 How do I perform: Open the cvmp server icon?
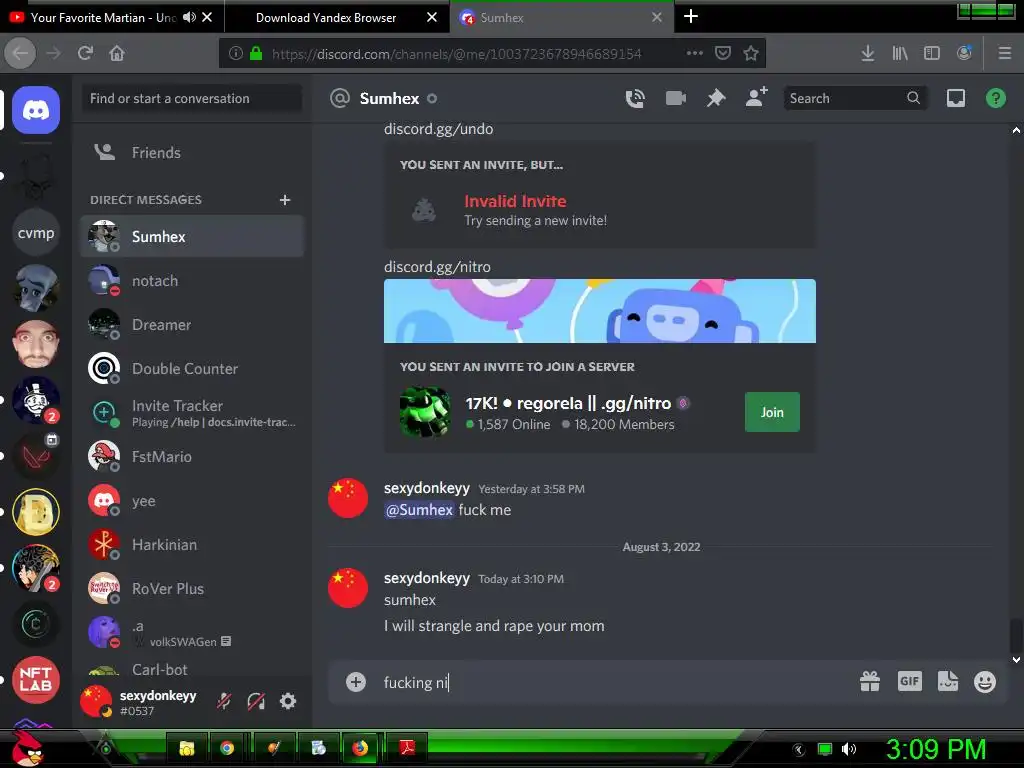pos(36,232)
